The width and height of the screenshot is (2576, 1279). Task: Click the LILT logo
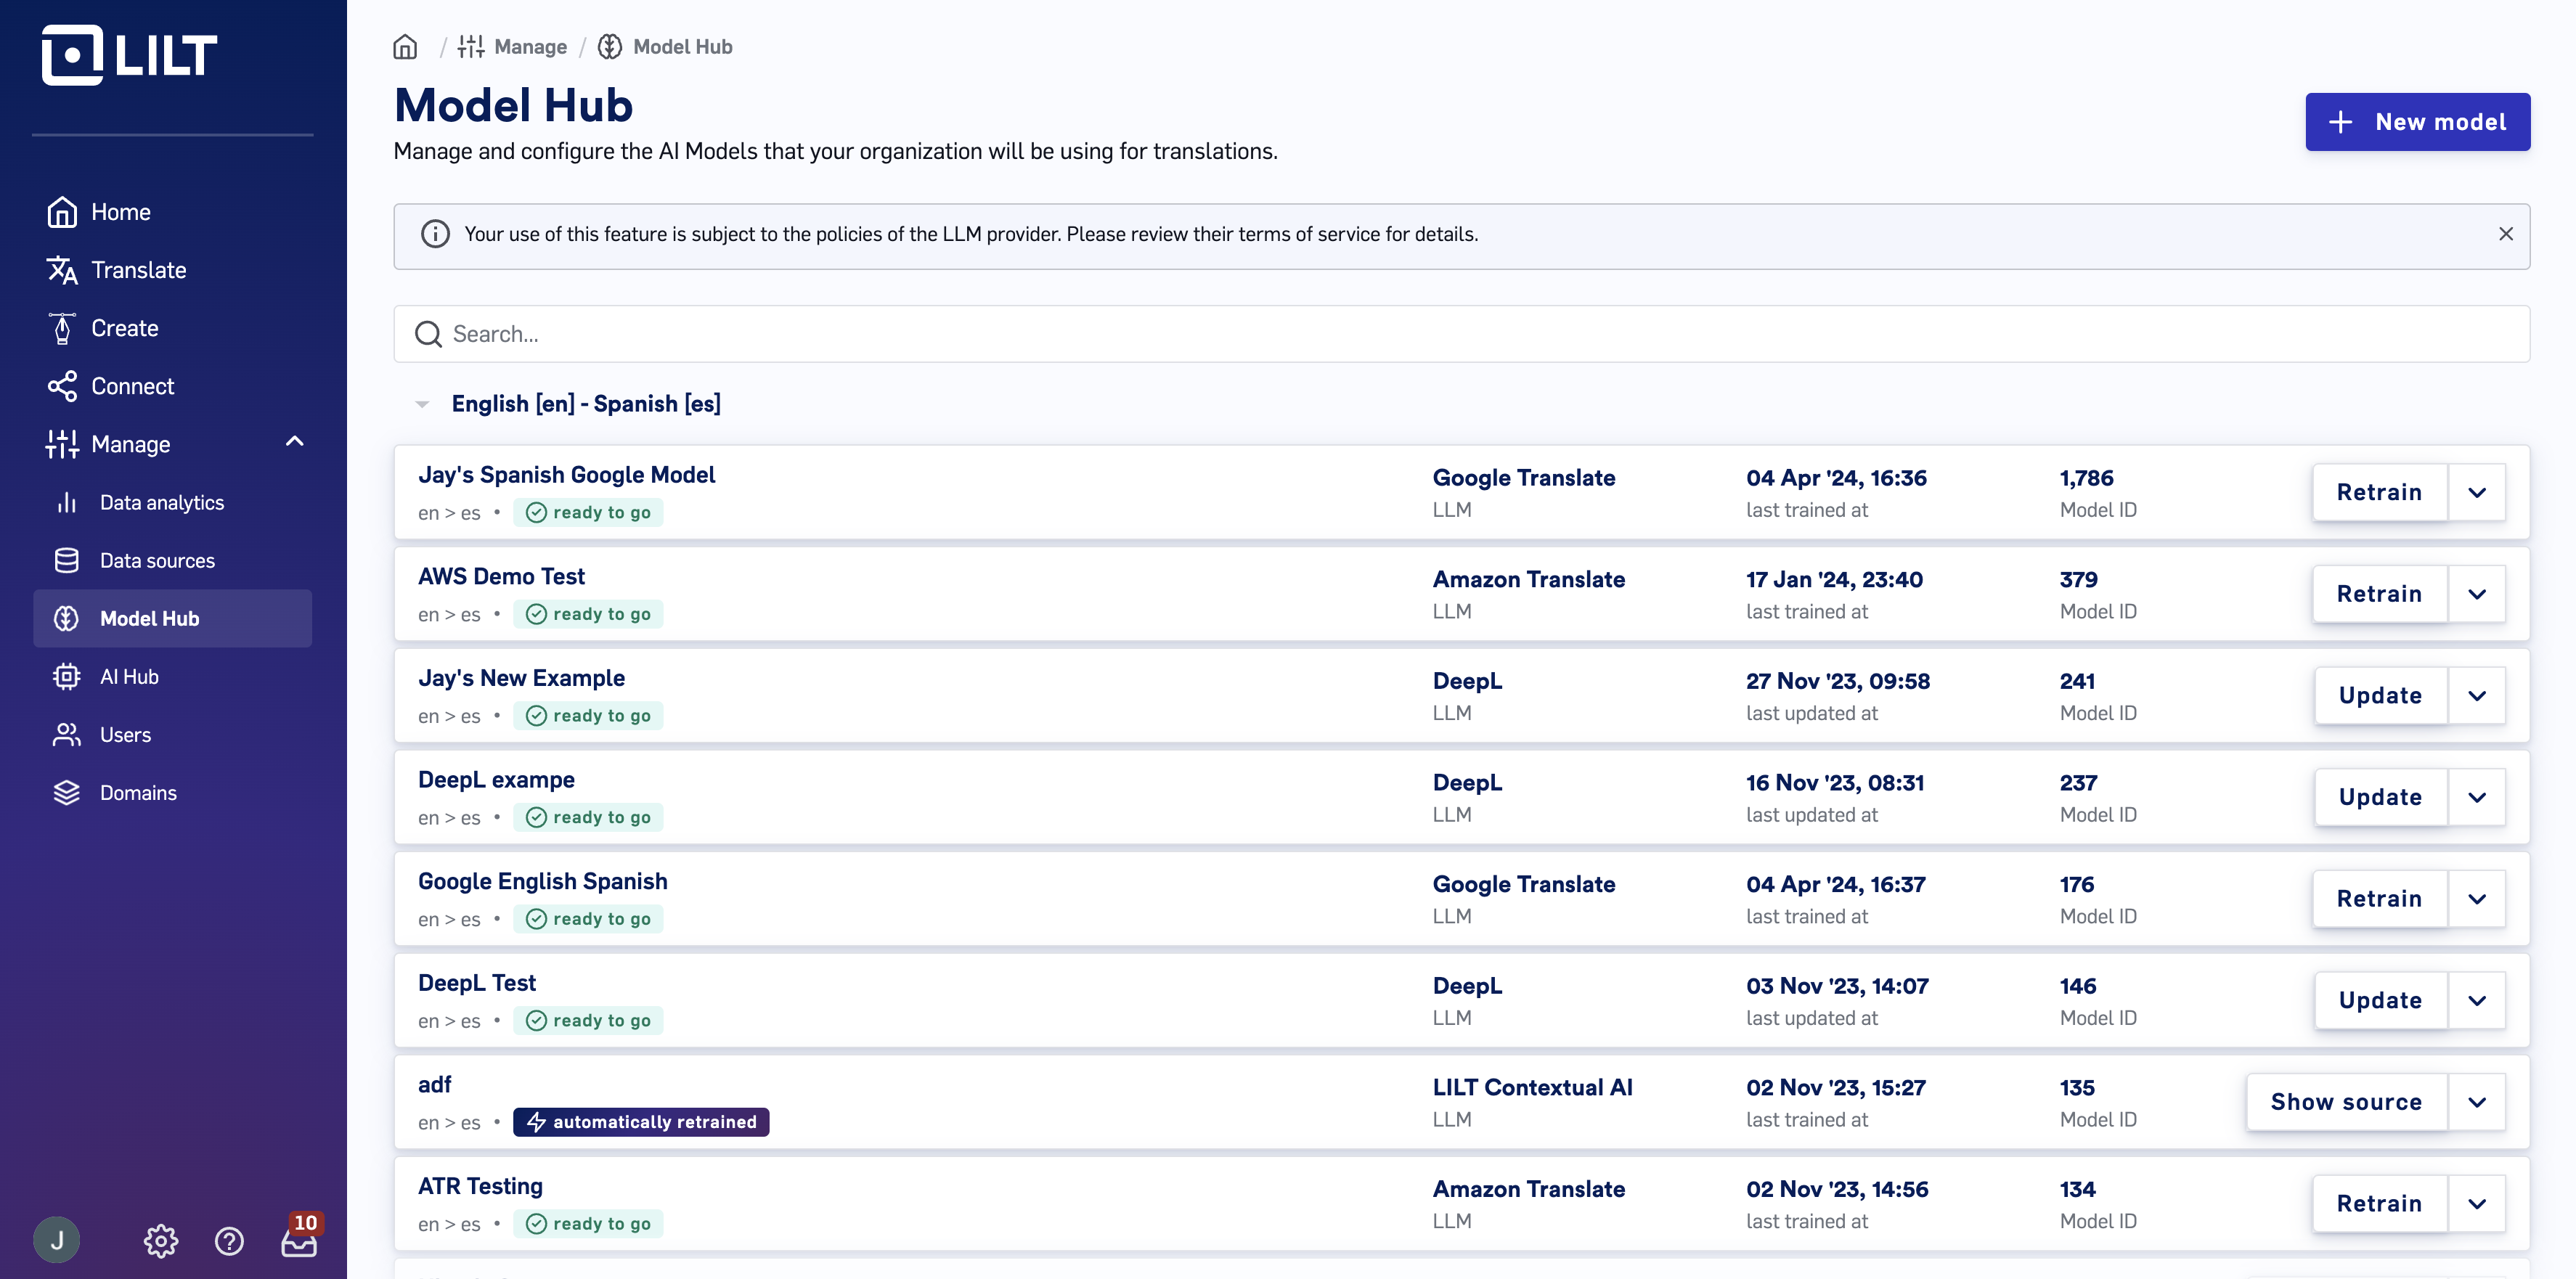[x=129, y=55]
